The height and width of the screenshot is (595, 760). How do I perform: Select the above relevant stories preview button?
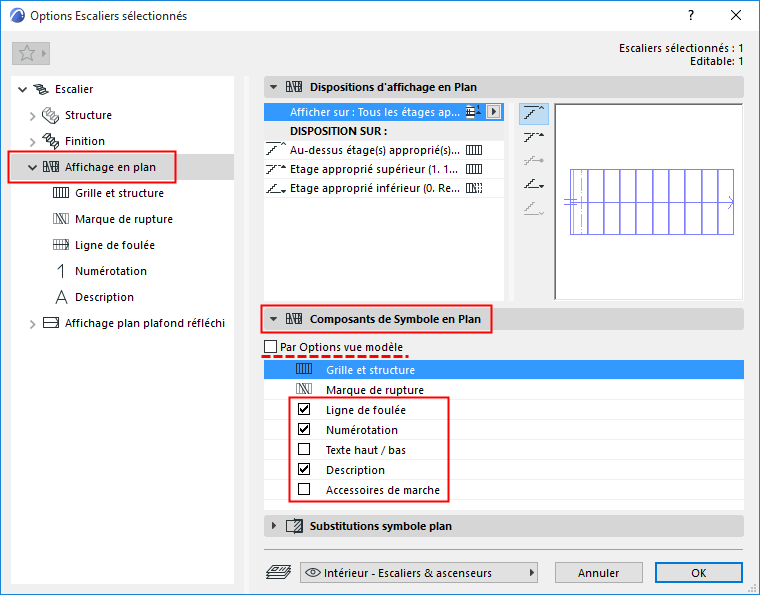pos(534,113)
